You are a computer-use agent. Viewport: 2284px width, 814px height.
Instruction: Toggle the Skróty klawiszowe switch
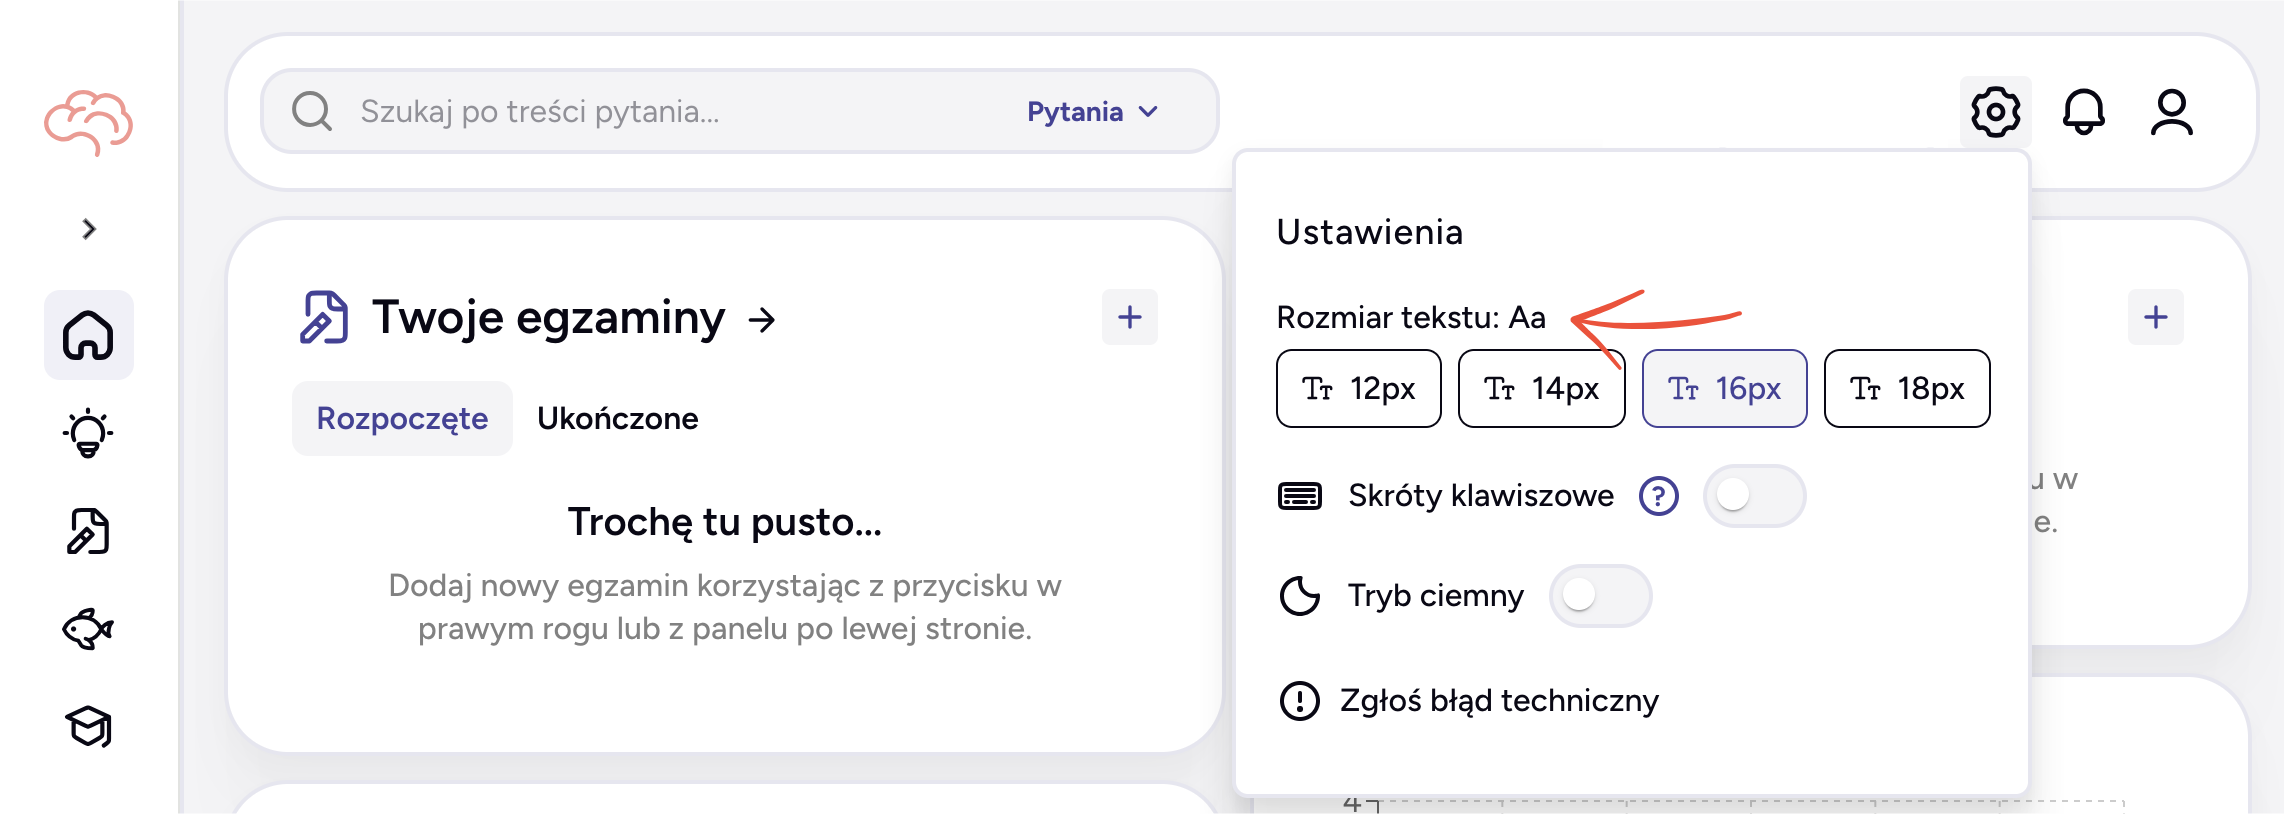[1754, 495]
